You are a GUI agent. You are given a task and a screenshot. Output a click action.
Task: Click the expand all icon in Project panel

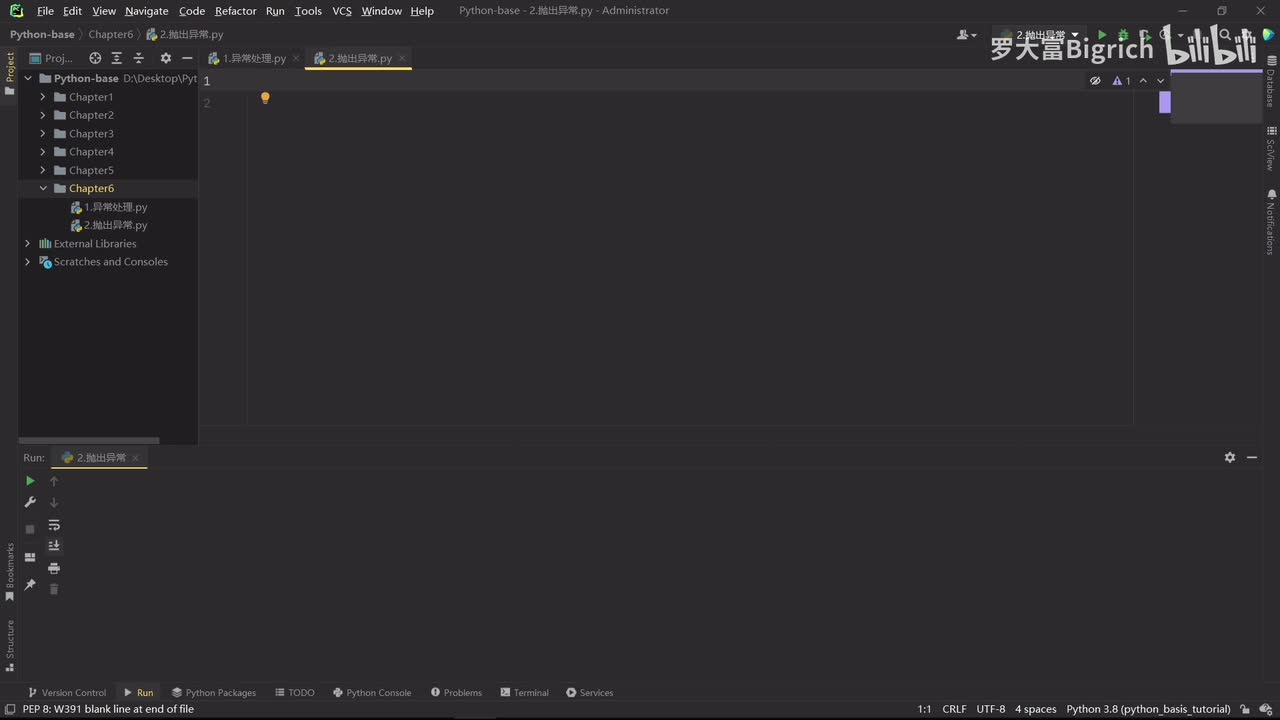117,58
